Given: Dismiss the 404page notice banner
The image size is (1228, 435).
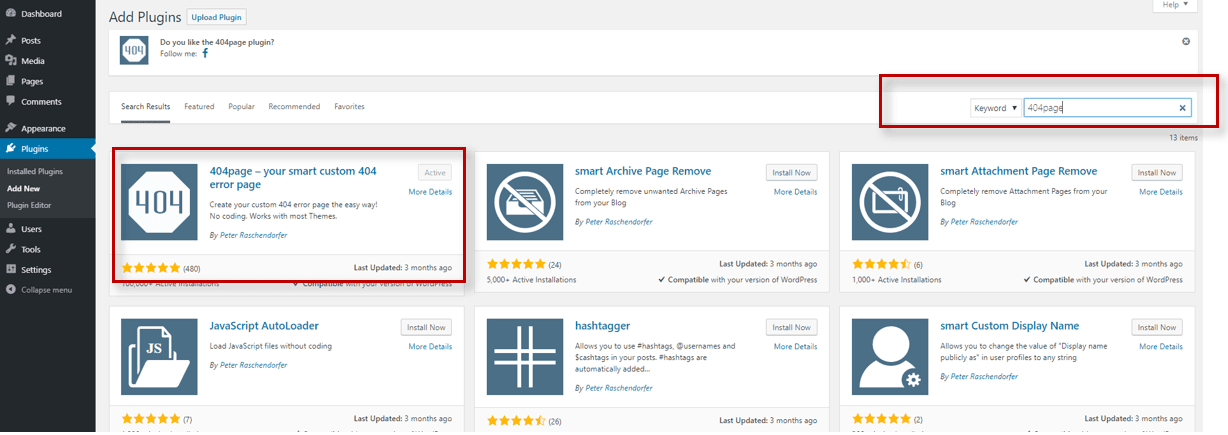Looking at the screenshot, I should (1186, 41).
